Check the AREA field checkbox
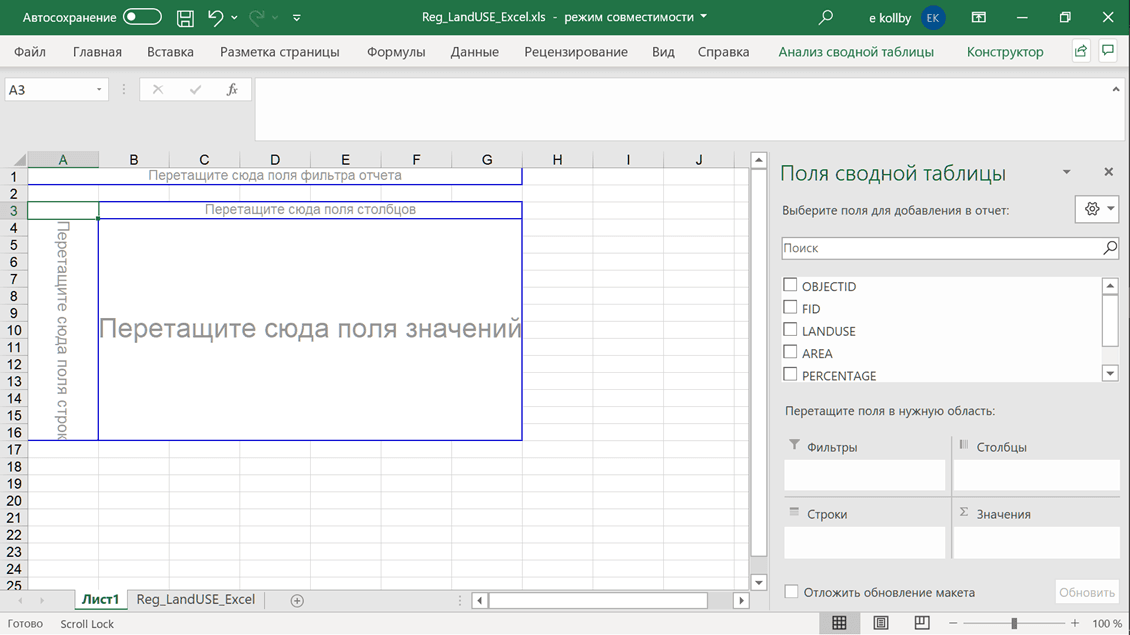This screenshot has height=635, width=1130. (x=790, y=352)
